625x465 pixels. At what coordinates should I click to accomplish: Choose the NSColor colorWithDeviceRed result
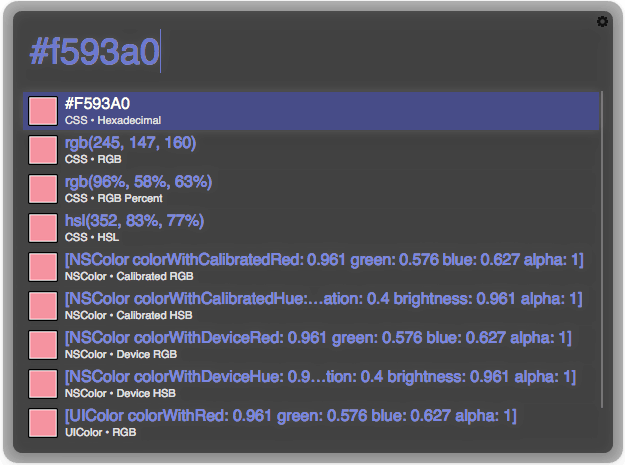click(311, 345)
